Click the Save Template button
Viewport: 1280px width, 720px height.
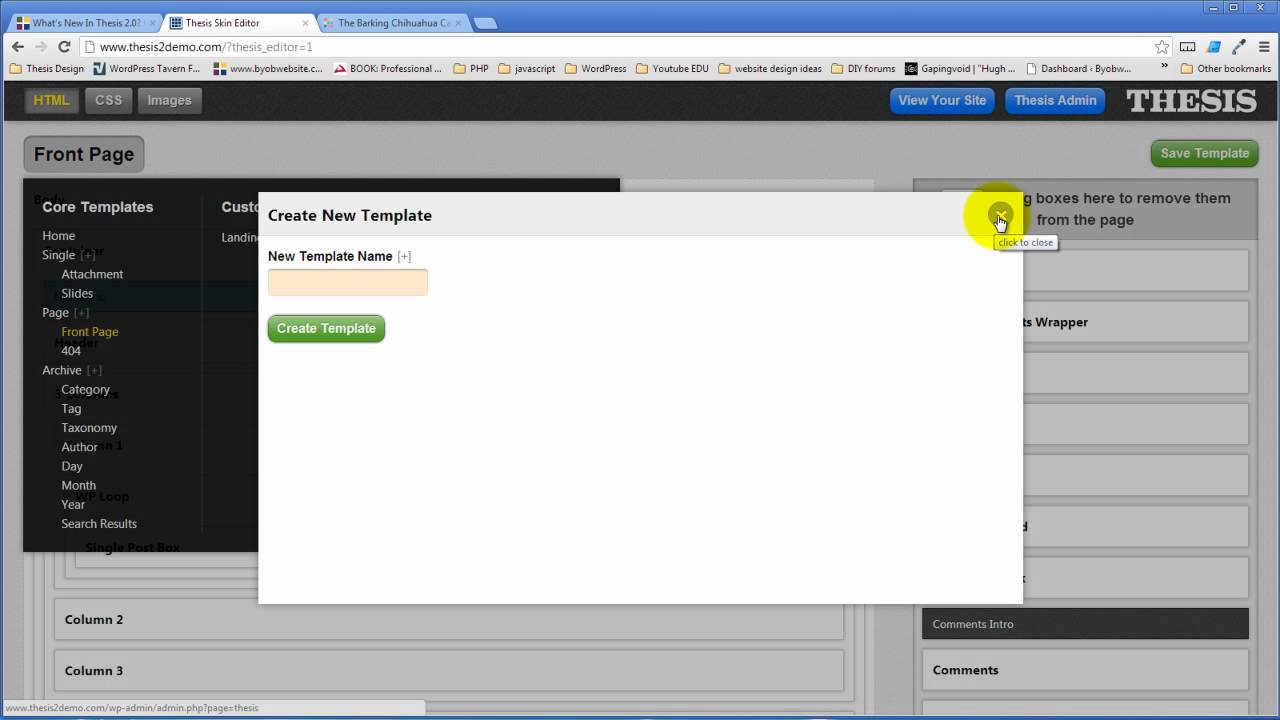(x=1204, y=153)
